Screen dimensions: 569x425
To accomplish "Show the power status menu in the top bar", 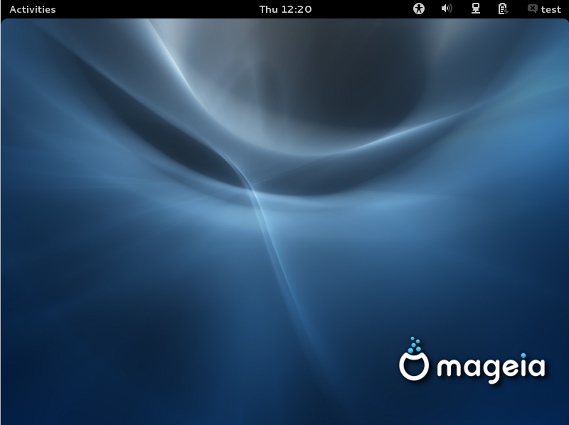I will point(503,9).
